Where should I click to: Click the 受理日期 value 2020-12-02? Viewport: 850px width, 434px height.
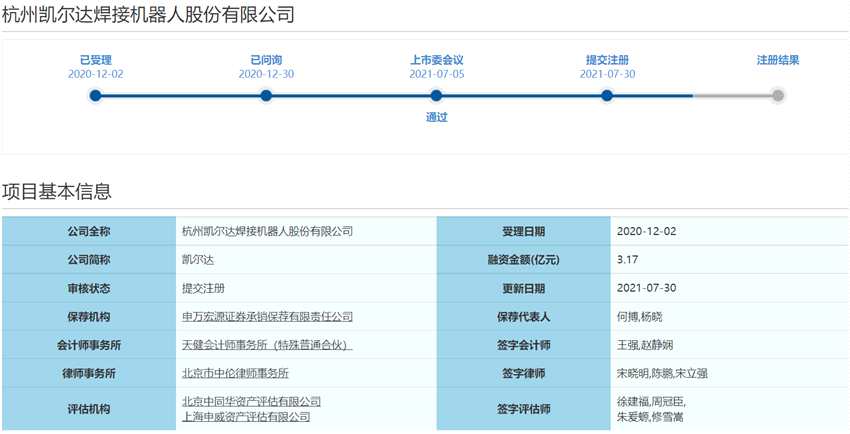click(646, 231)
